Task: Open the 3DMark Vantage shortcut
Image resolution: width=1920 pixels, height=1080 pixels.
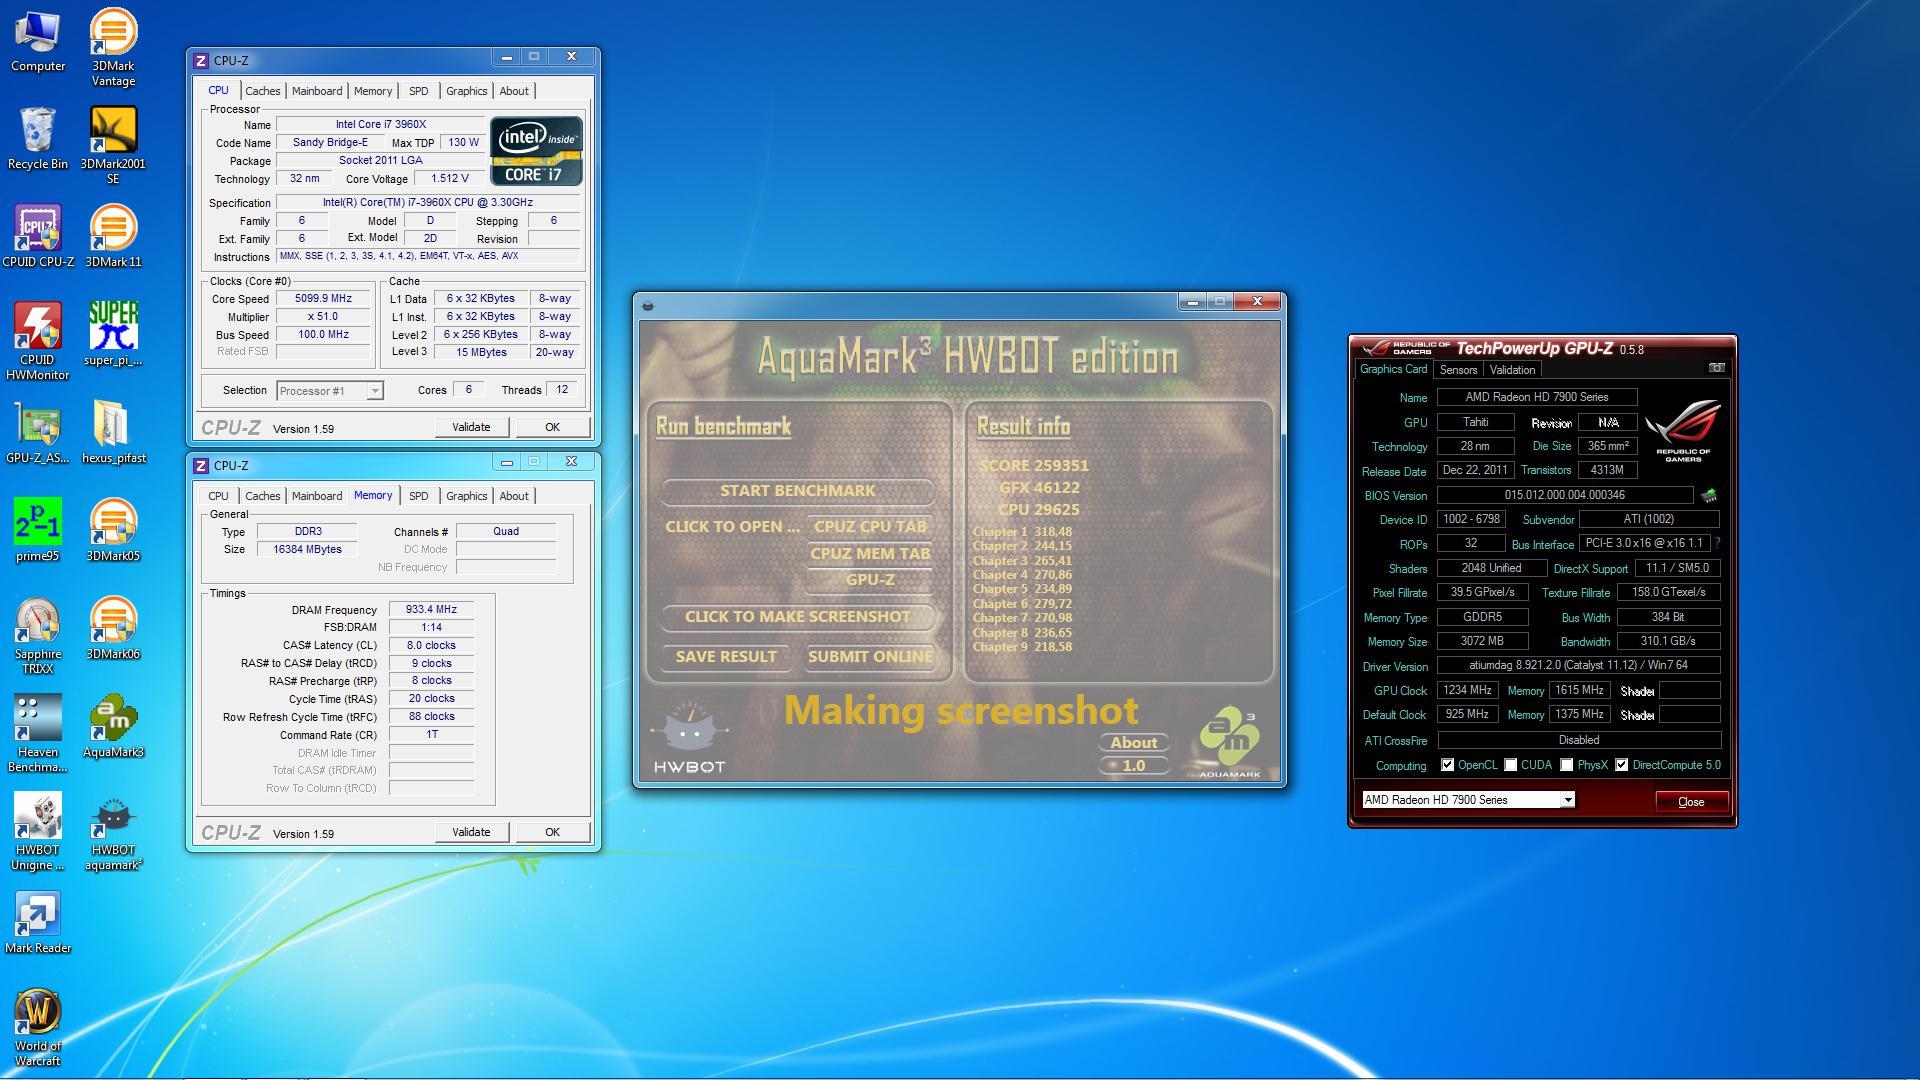Action: (113, 48)
